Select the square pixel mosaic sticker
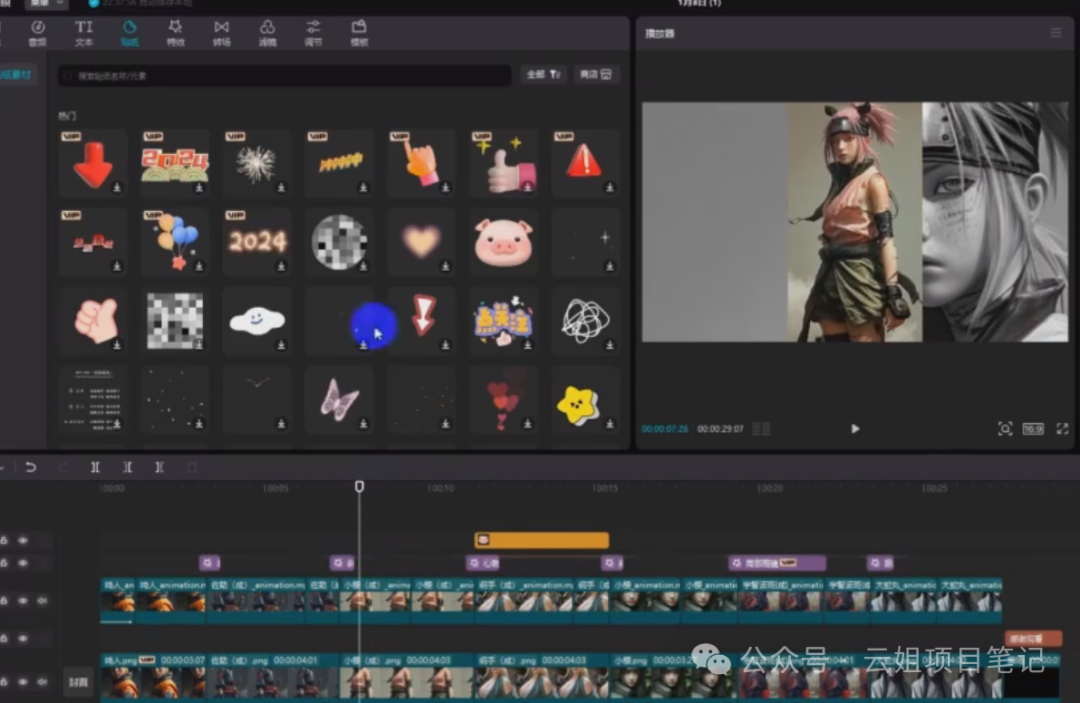 click(175, 320)
